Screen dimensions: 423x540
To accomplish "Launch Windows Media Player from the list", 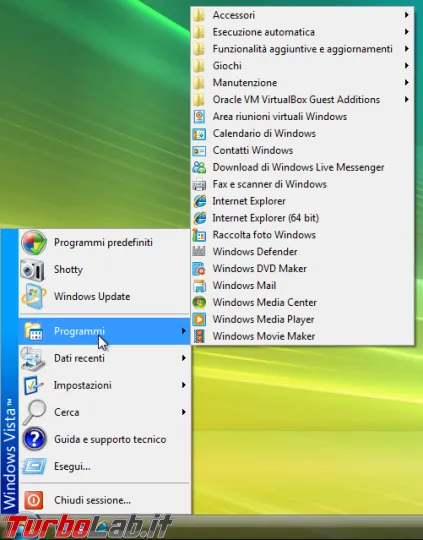I will pos(302,319).
